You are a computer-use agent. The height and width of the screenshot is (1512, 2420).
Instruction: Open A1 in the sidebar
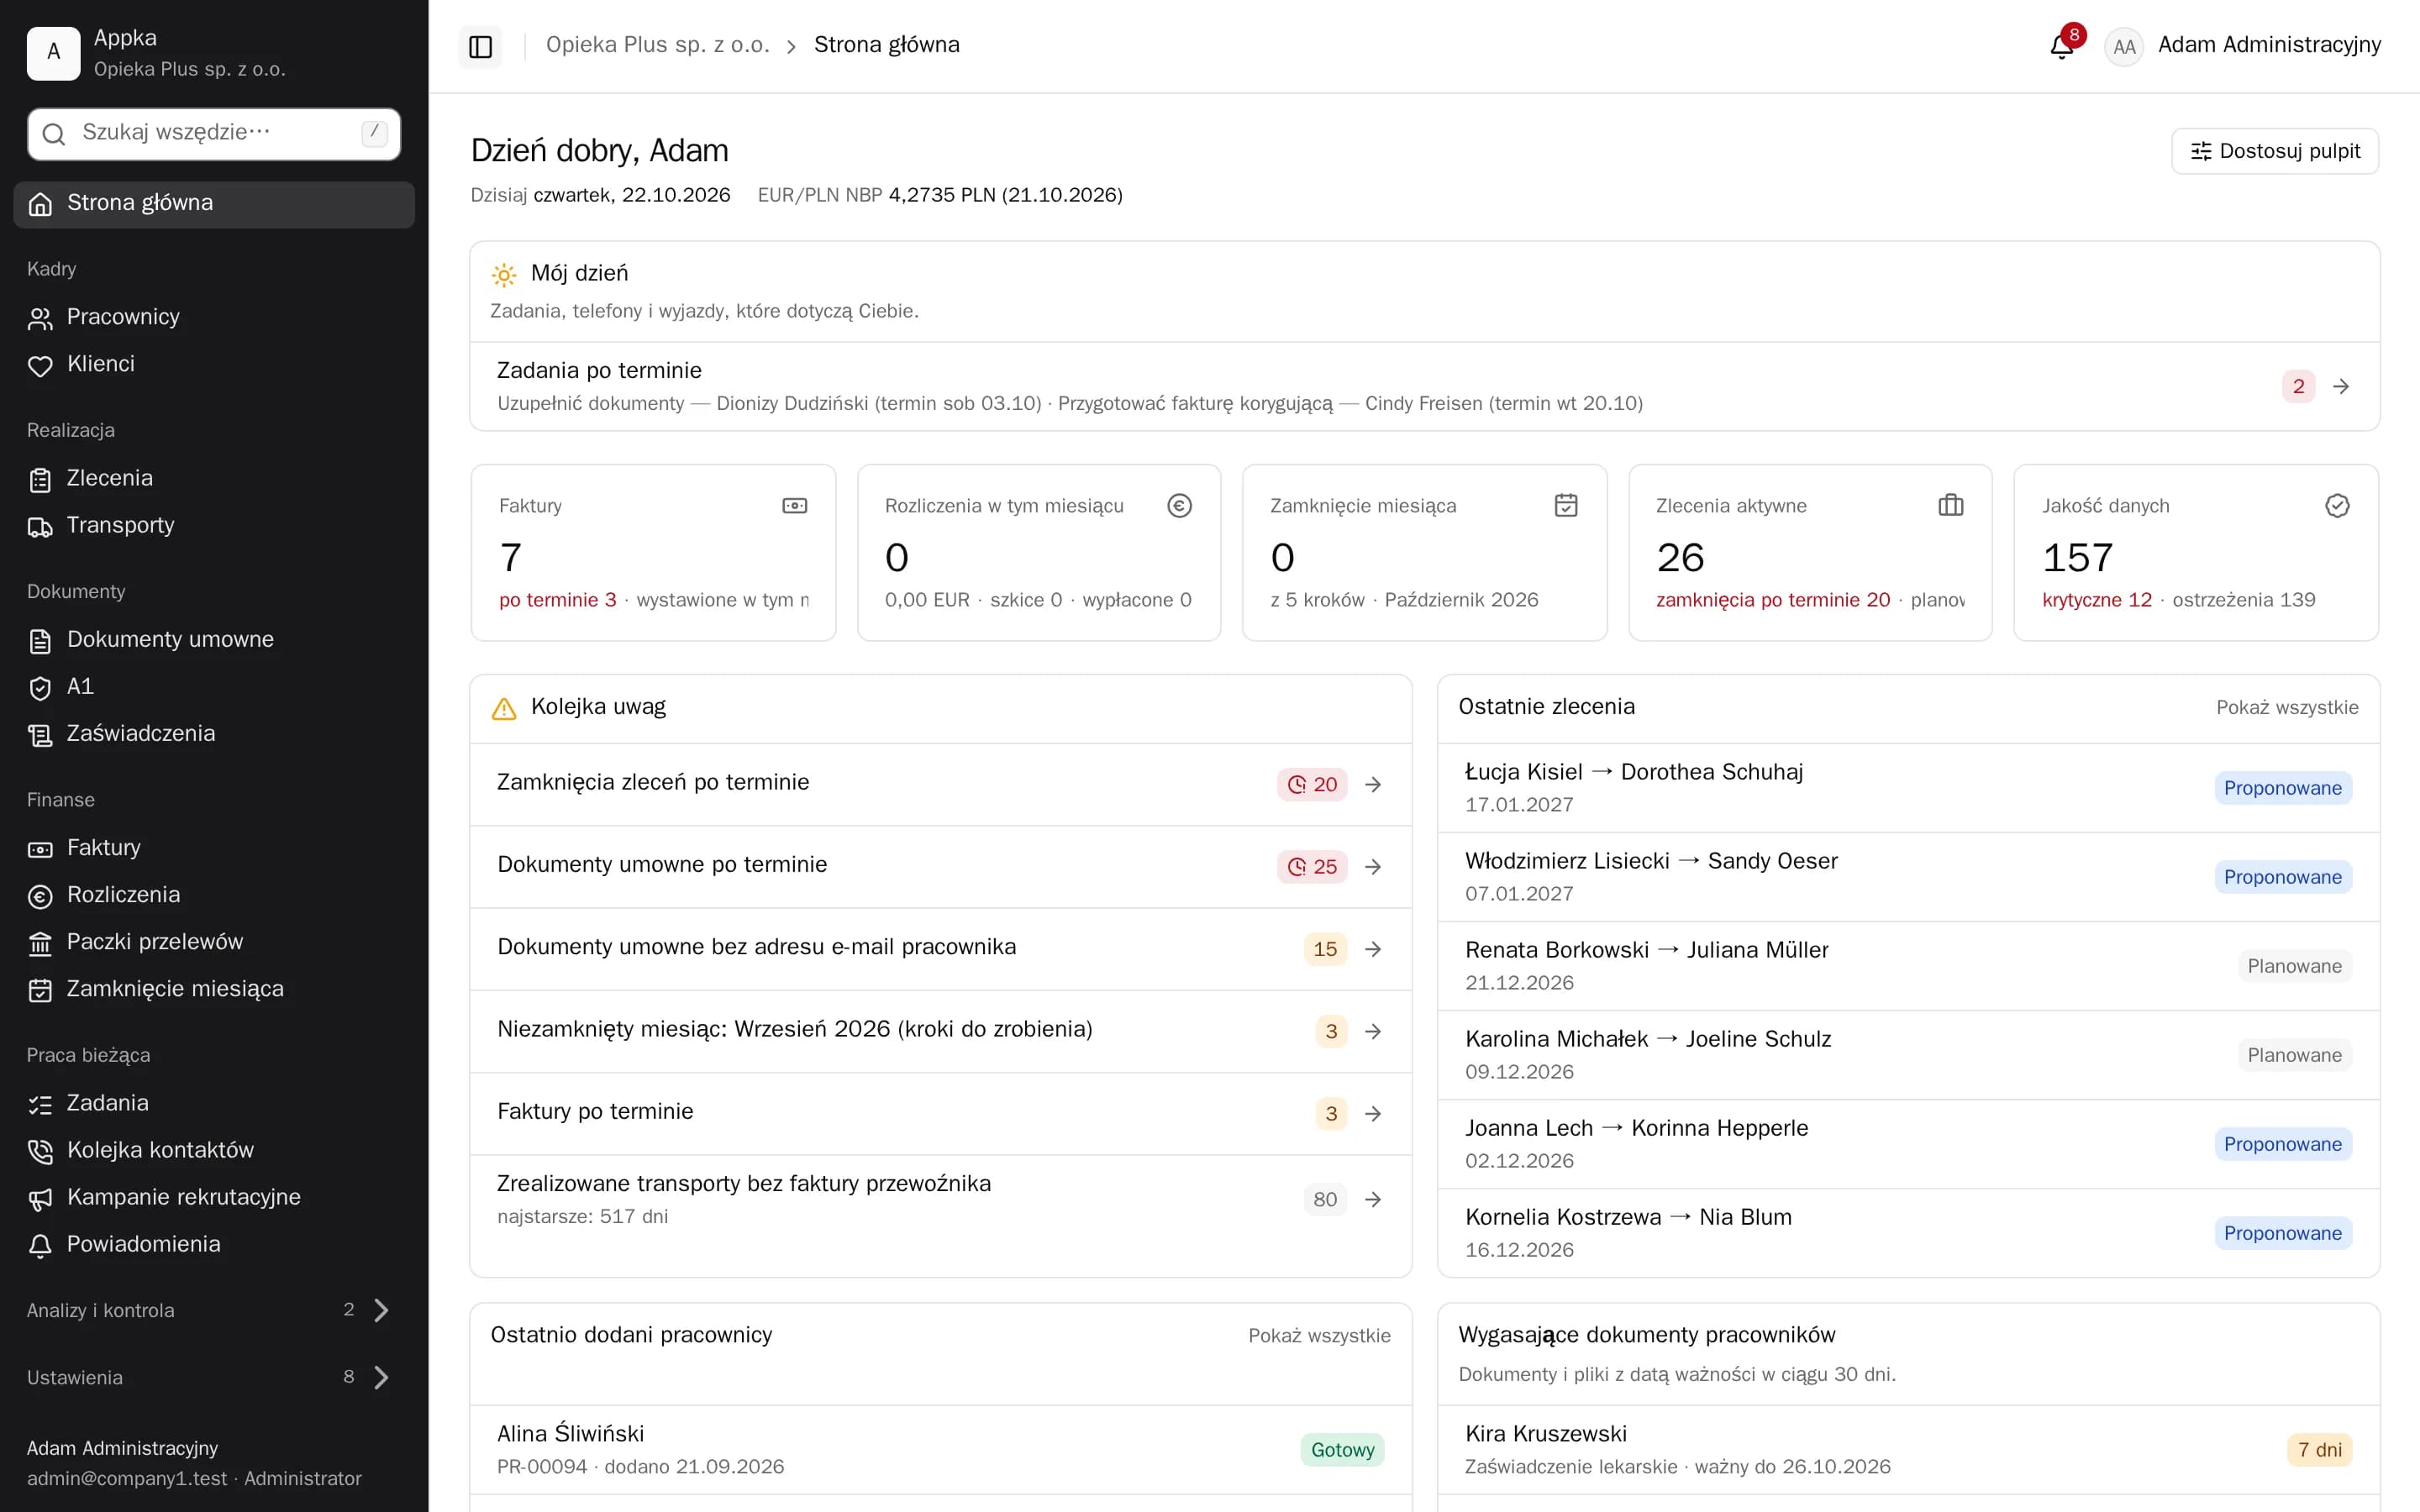[214, 687]
